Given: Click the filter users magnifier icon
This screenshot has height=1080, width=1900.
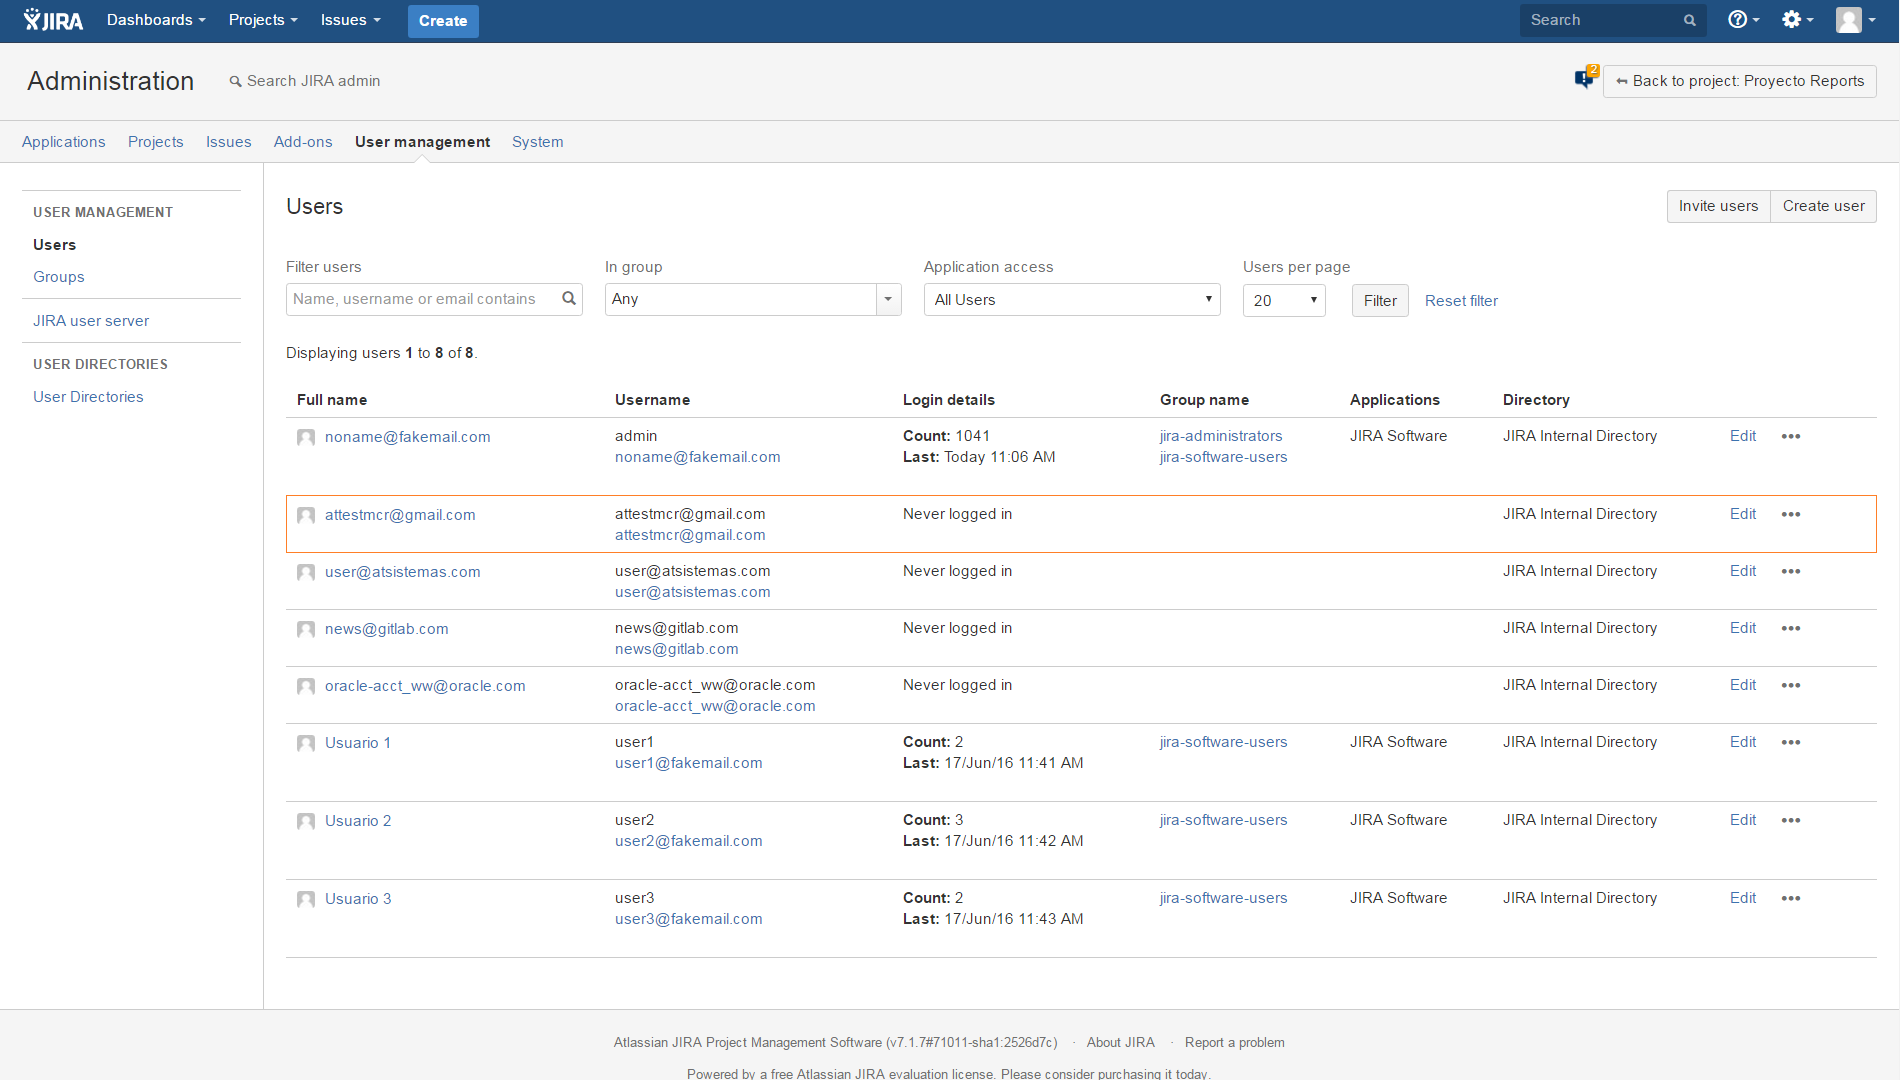Looking at the screenshot, I should point(569,298).
